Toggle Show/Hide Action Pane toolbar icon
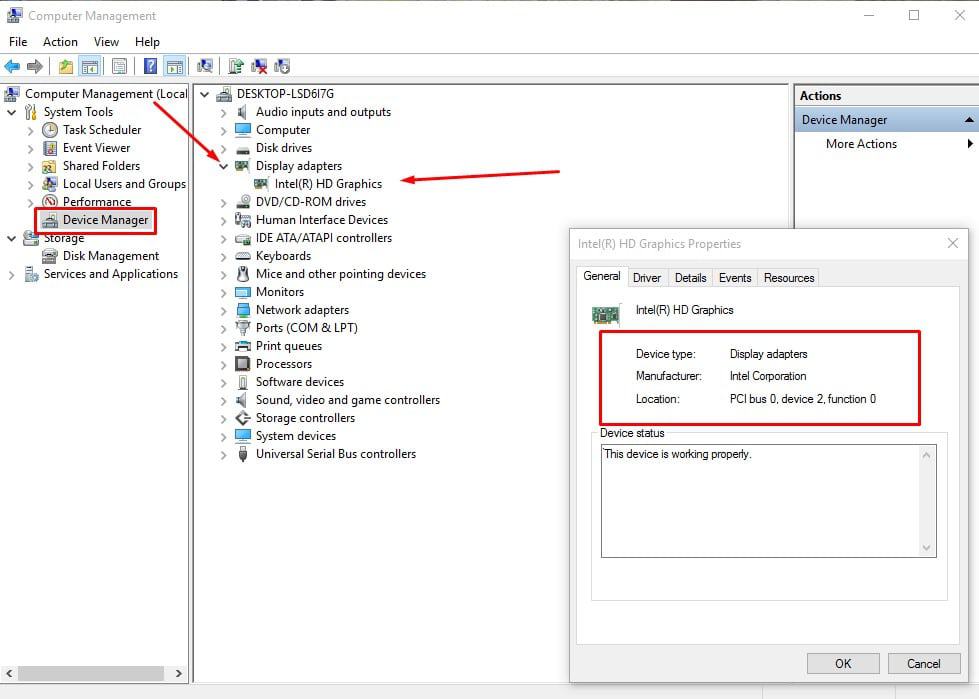The image size is (979, 699). 175,67
